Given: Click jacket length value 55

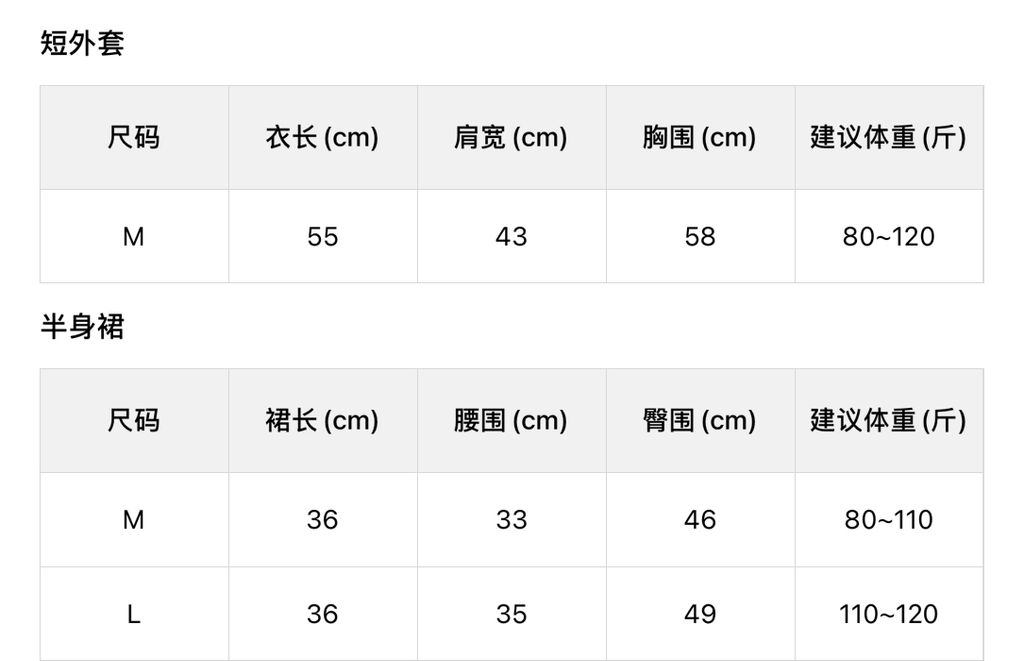Looking at the screenshot, I should pyautogui.click(x=322, y=237).
